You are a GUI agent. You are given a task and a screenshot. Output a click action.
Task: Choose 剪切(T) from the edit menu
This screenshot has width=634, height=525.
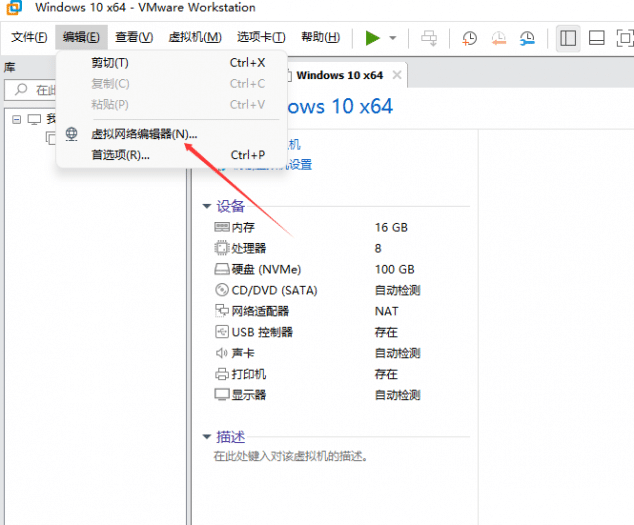point(172,63)
